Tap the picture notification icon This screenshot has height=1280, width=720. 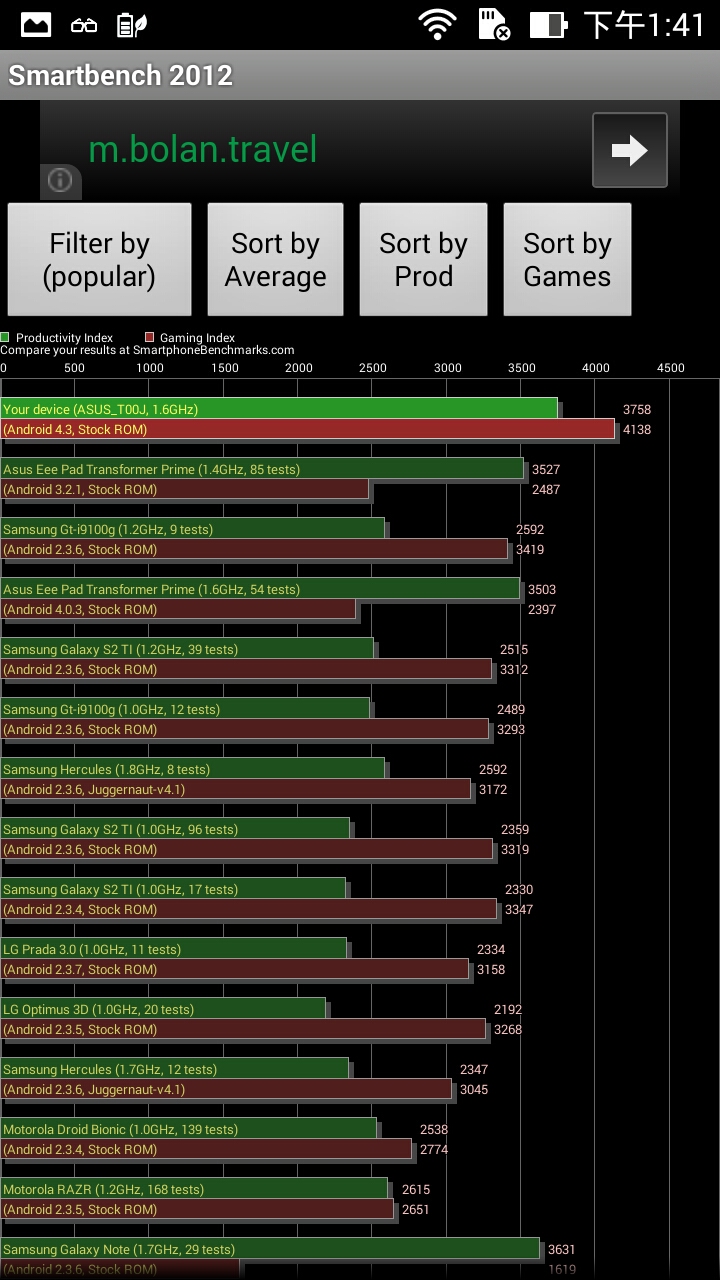(x=36, y=25)
